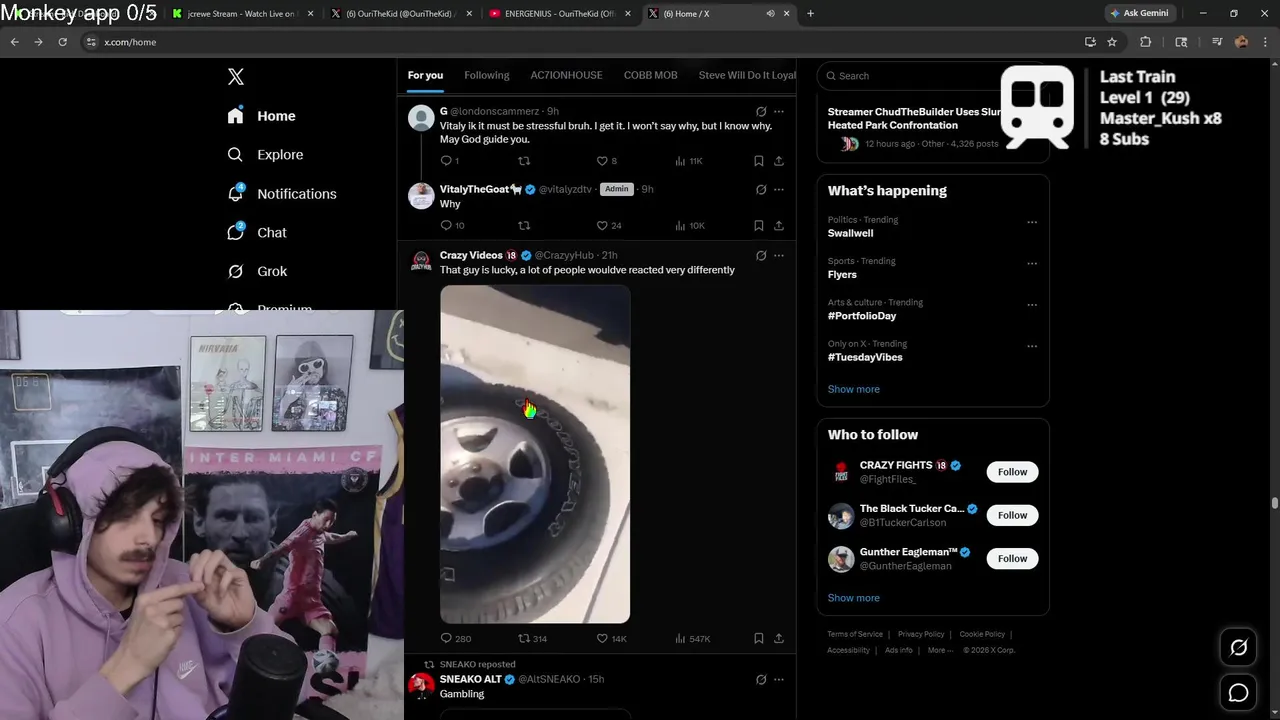Viewport: 1280px width, 720px height.
Task: Open Terms of Service link
Action: point(855,634)
